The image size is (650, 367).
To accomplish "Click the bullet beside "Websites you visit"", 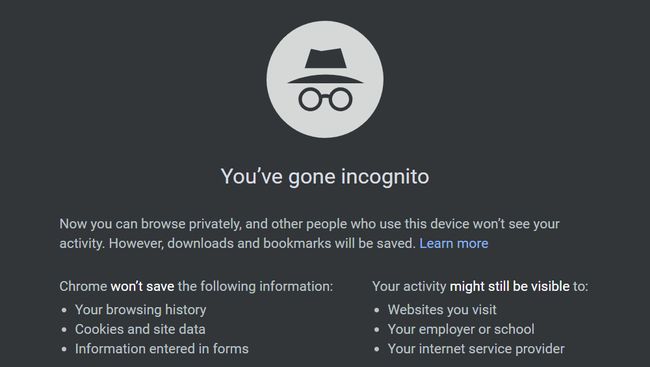I will coord(376,310).
